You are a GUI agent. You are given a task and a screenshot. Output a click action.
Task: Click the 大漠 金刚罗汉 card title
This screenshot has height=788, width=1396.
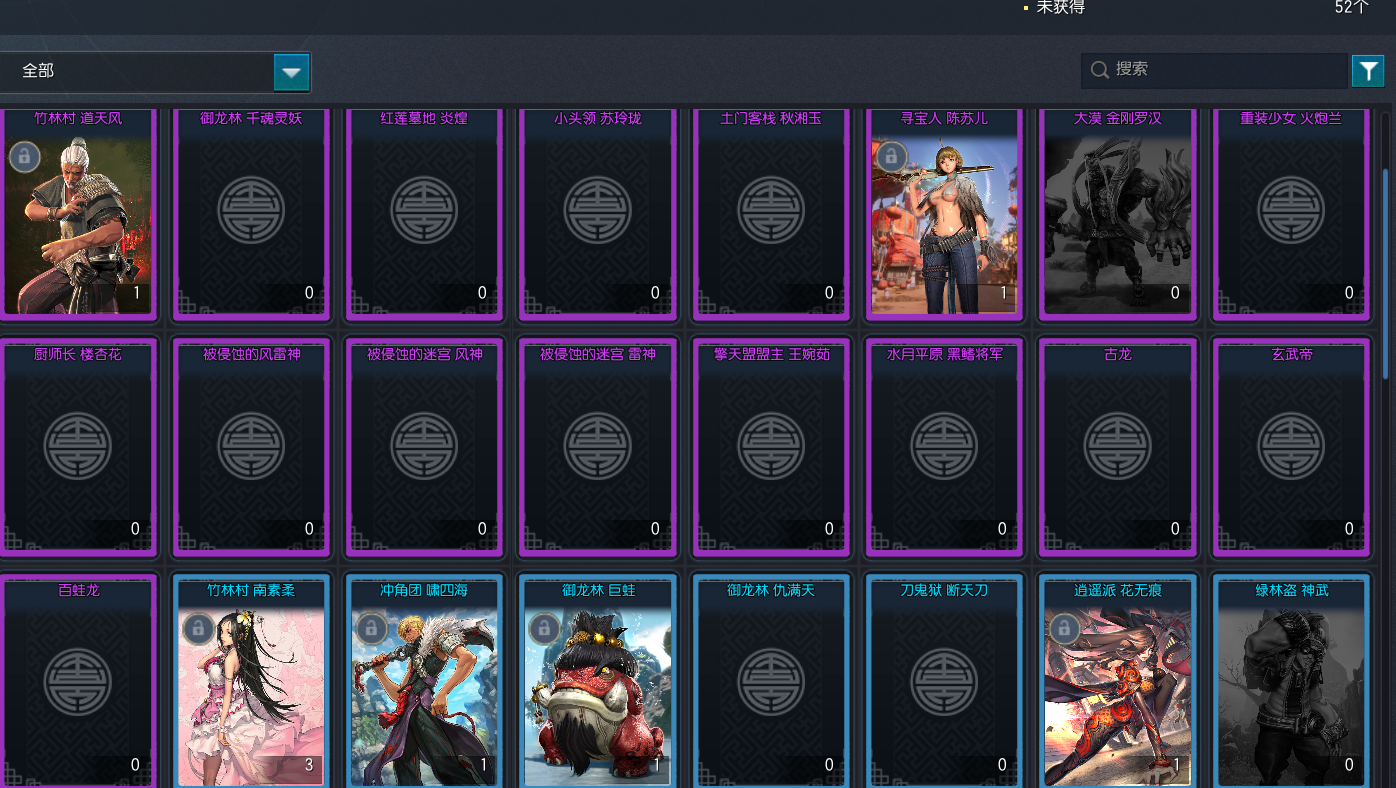coord(1118,118)
